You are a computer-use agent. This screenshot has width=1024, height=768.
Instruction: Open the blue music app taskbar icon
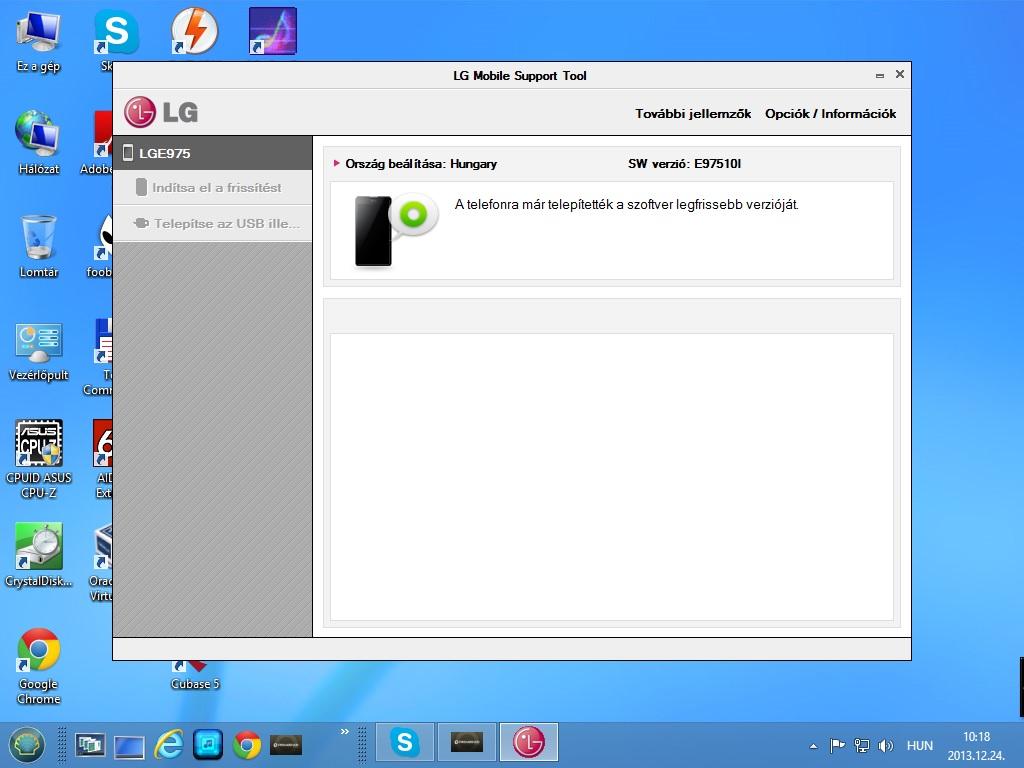pos(208,744)
